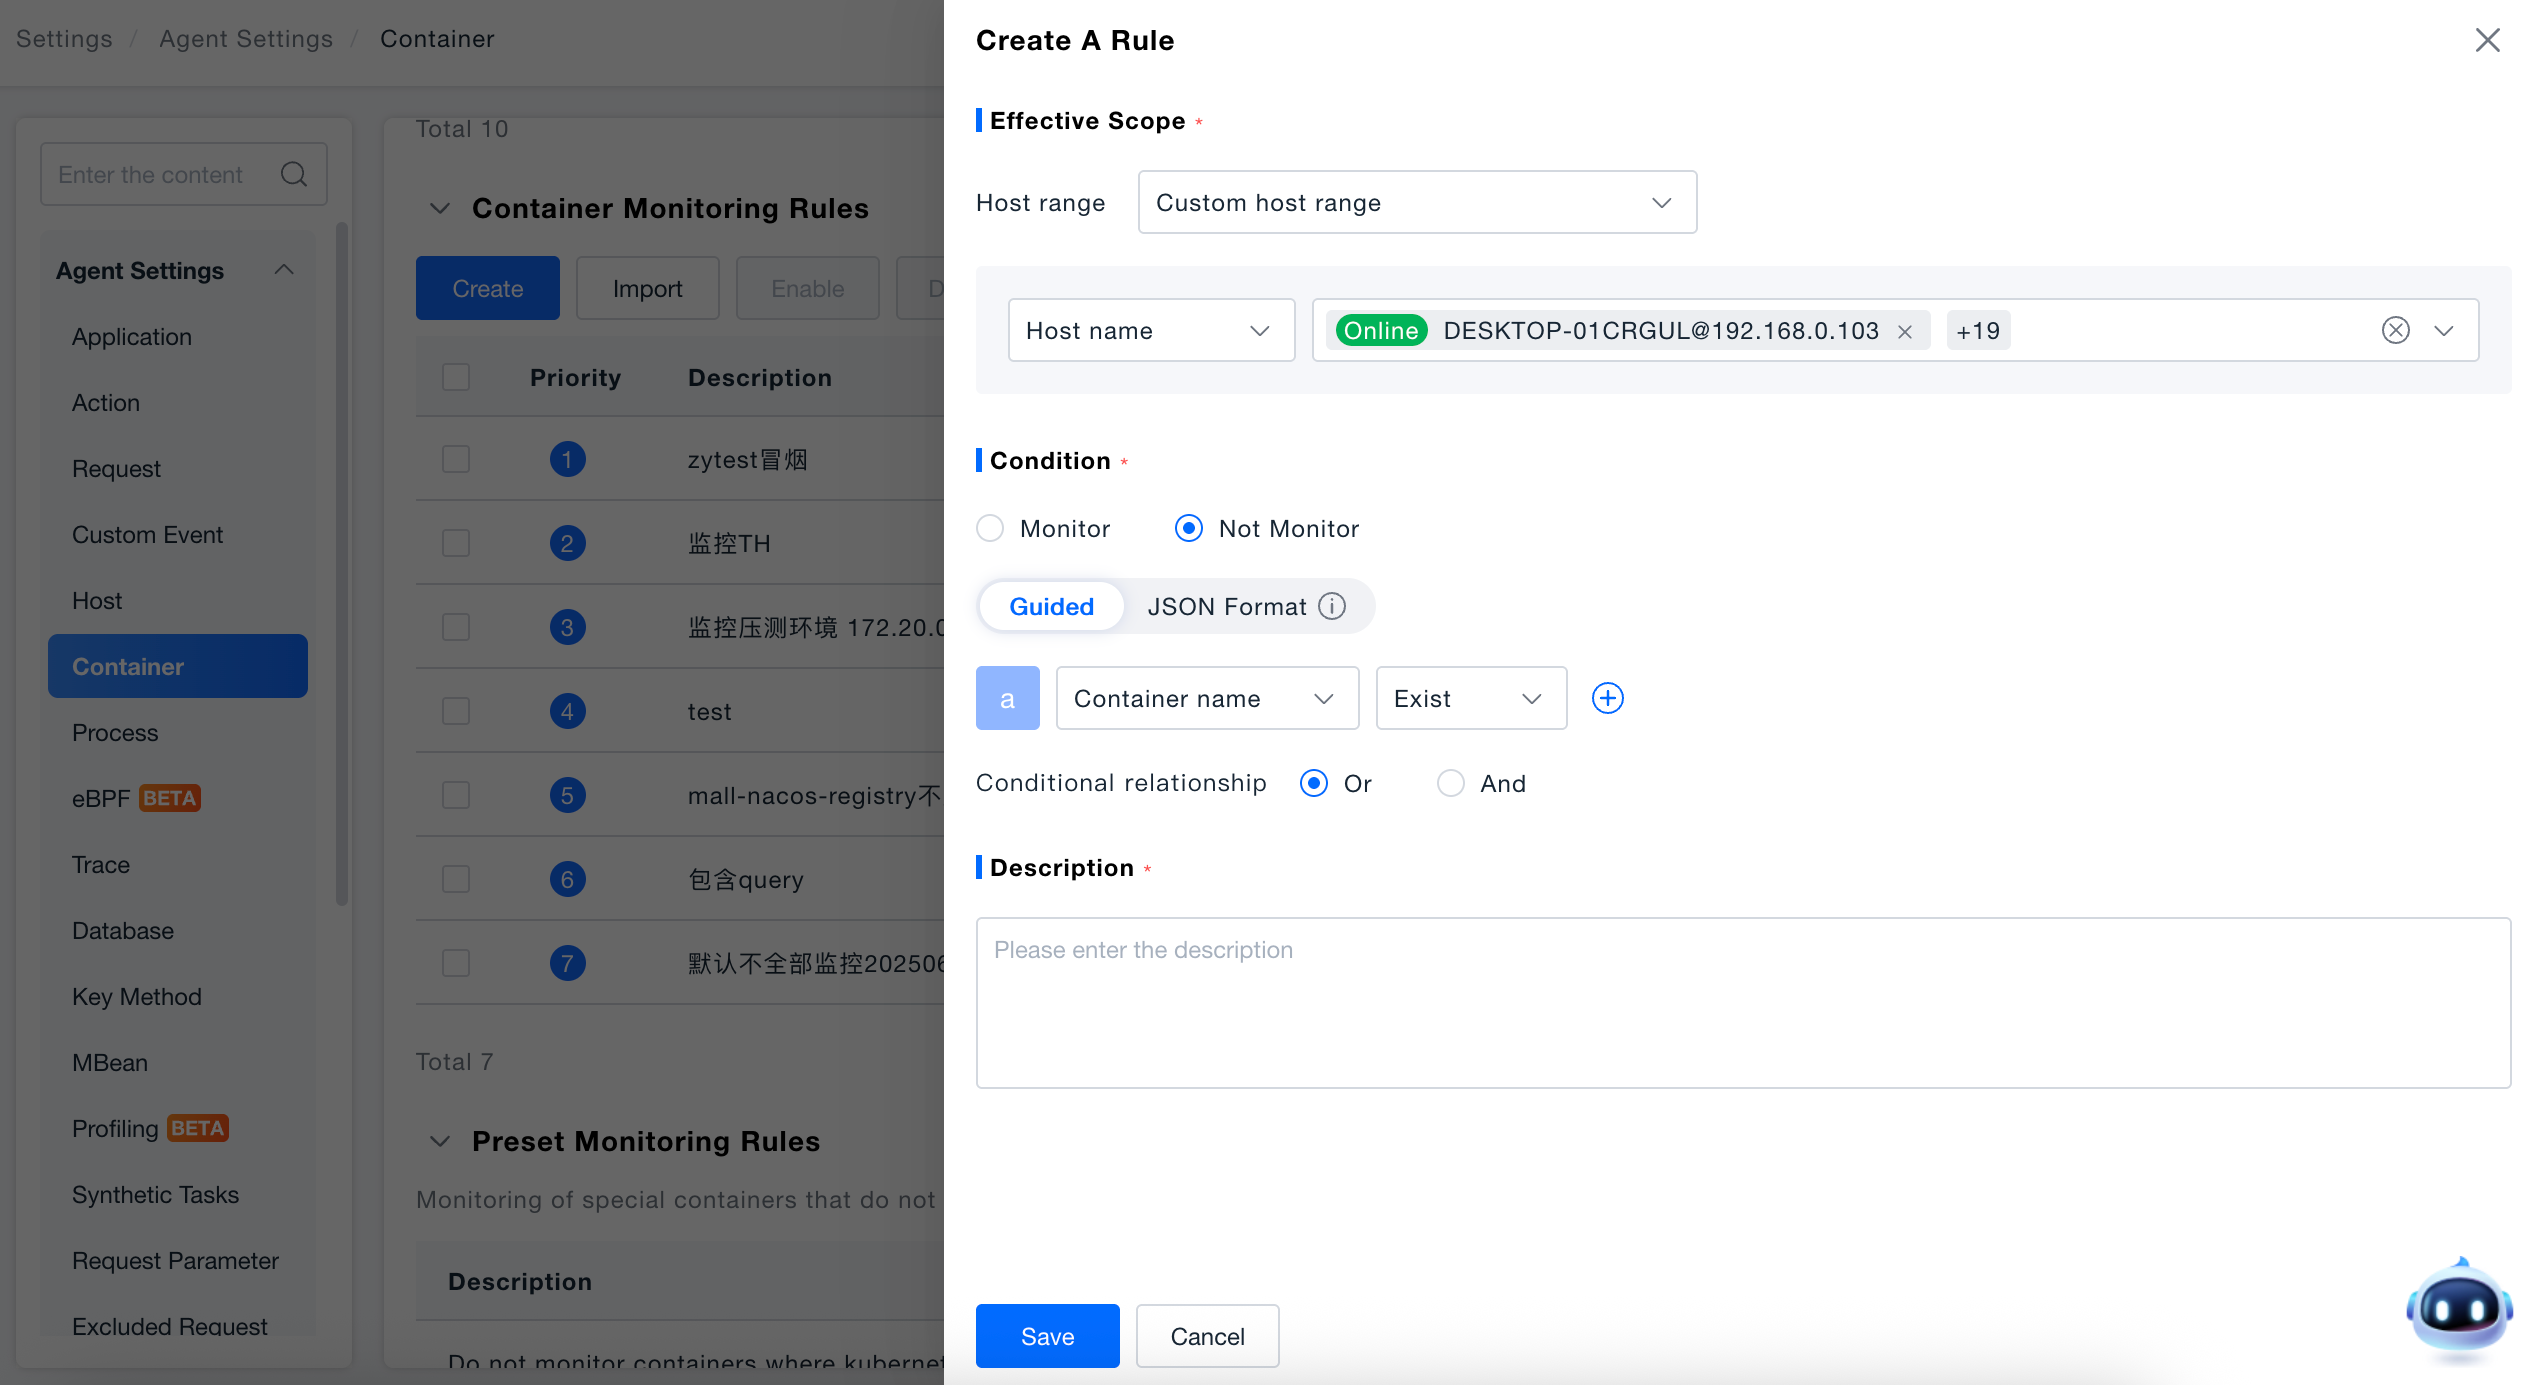Click the add condition plus icon
Screen dimensions: 2522x1386
(x=1607, y=698)
